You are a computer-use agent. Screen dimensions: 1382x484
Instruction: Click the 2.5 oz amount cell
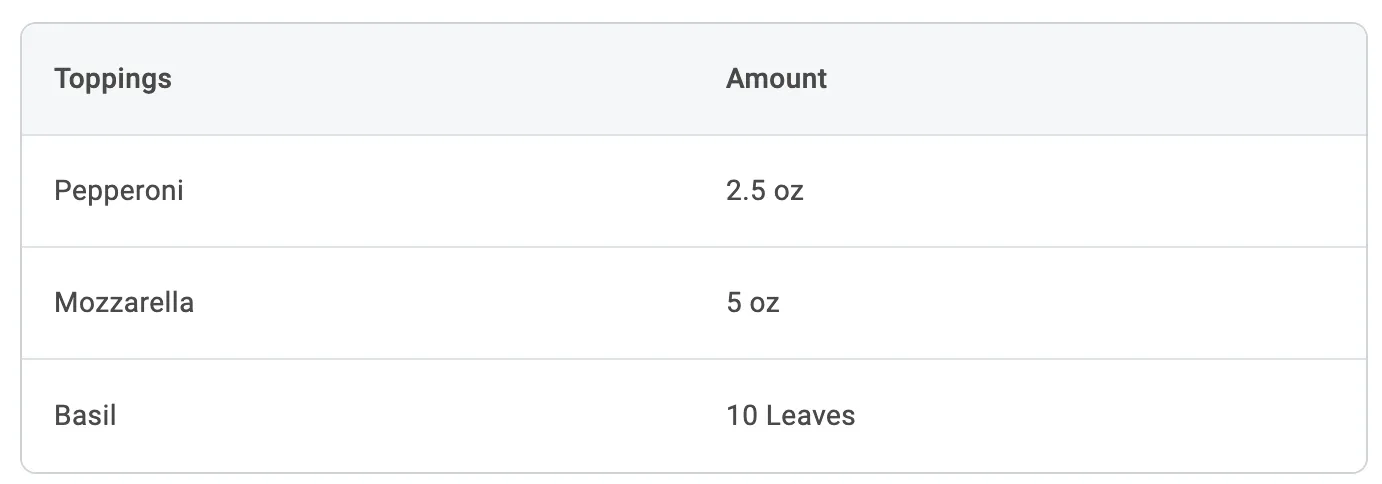pos(765,191)
